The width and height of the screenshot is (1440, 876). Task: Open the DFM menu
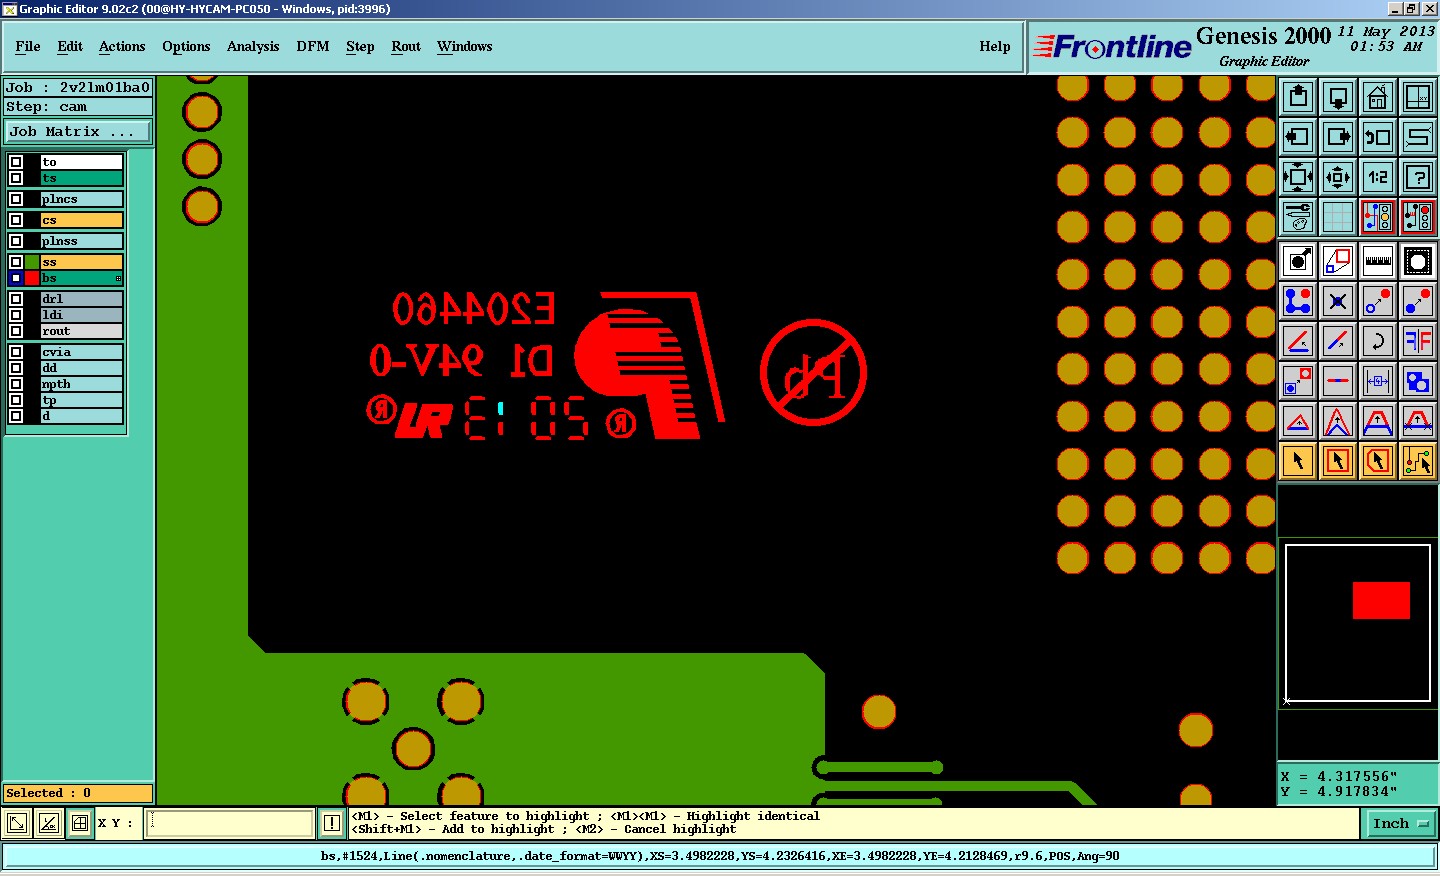point(313,47)
